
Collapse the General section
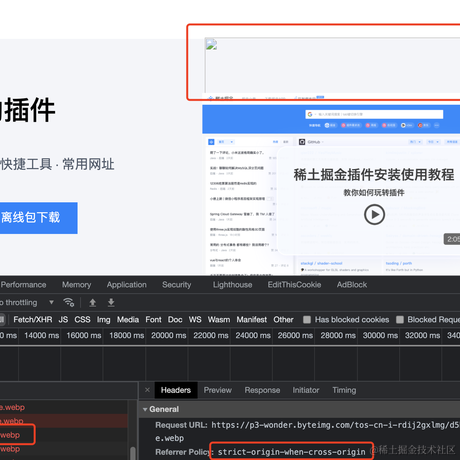[x=145, y=409]
